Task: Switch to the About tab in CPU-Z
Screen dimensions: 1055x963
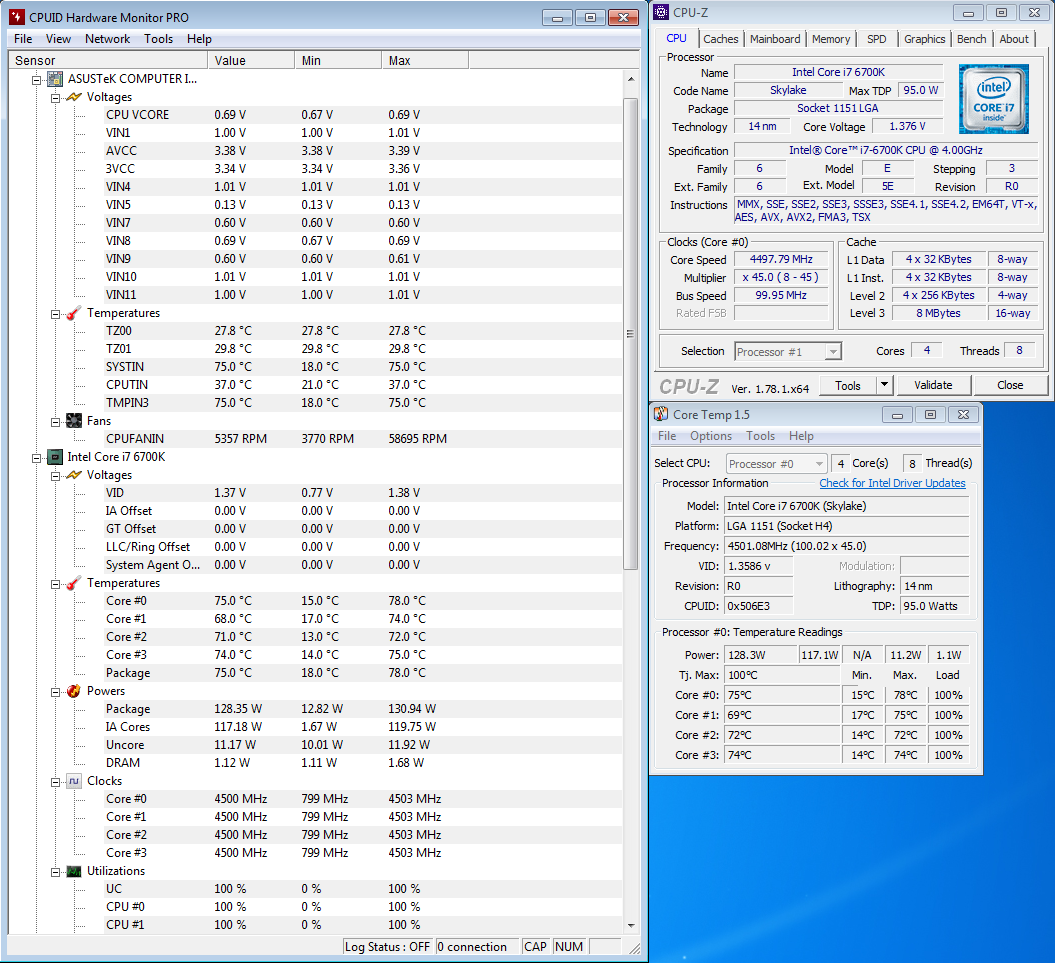Action: 1014,39
